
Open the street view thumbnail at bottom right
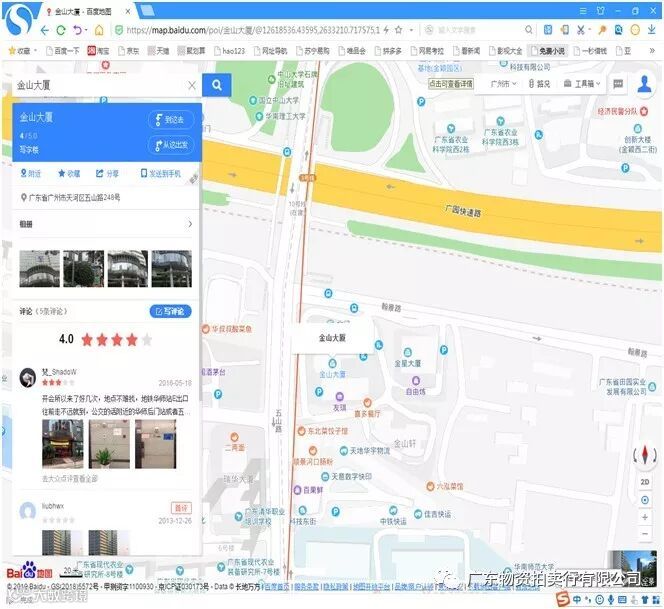[x=632, y=567]
